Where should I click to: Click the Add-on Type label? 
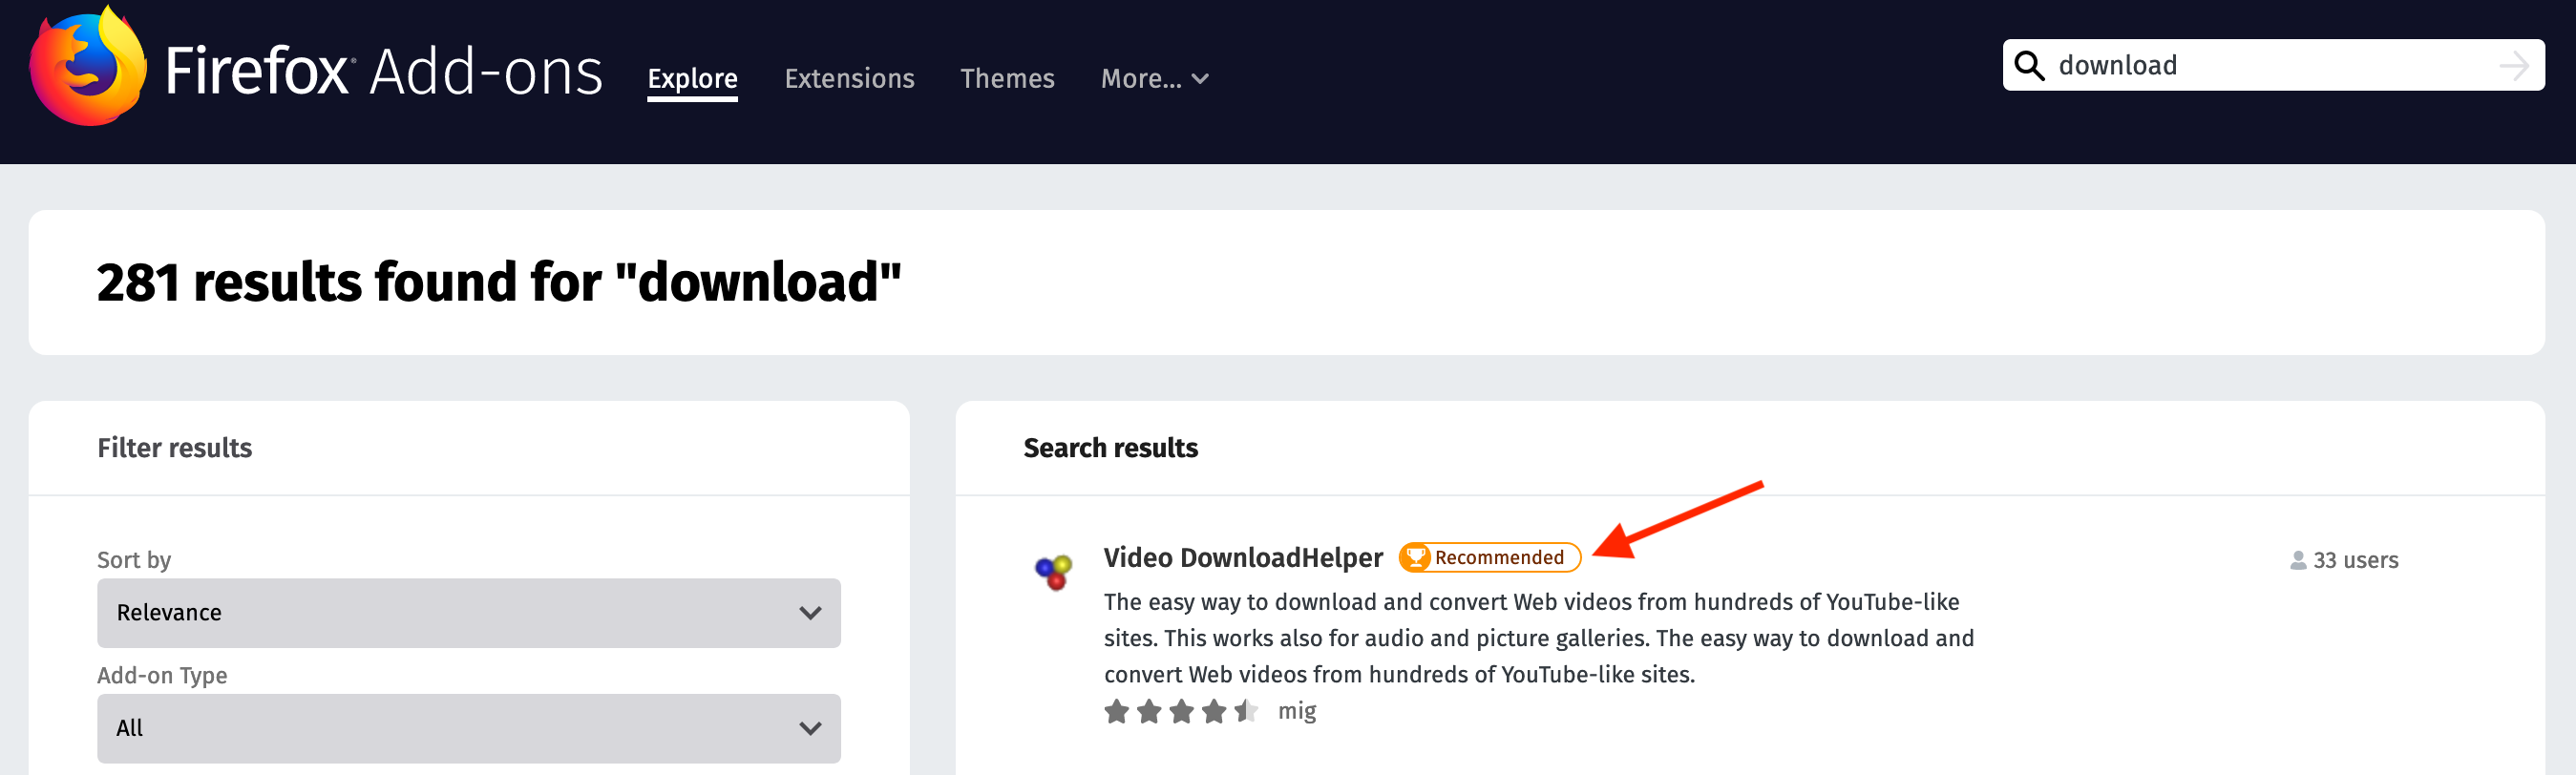click(162, 676)
